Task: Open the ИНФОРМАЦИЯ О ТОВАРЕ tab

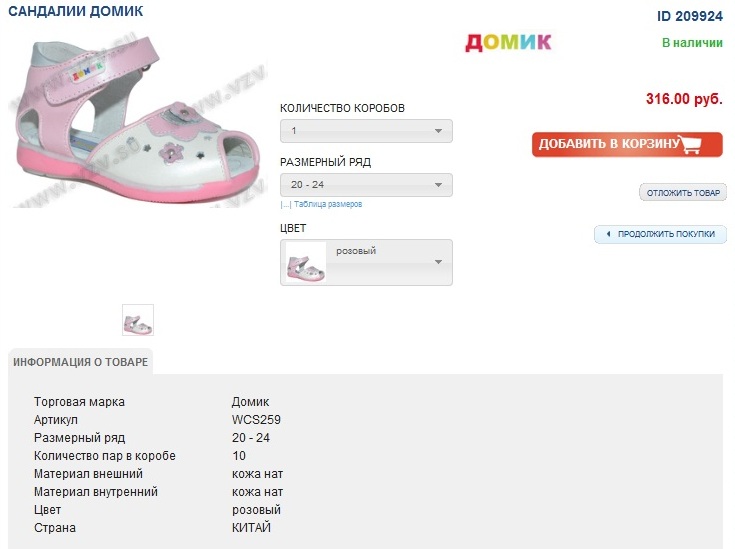Action: tap(81, 362)
